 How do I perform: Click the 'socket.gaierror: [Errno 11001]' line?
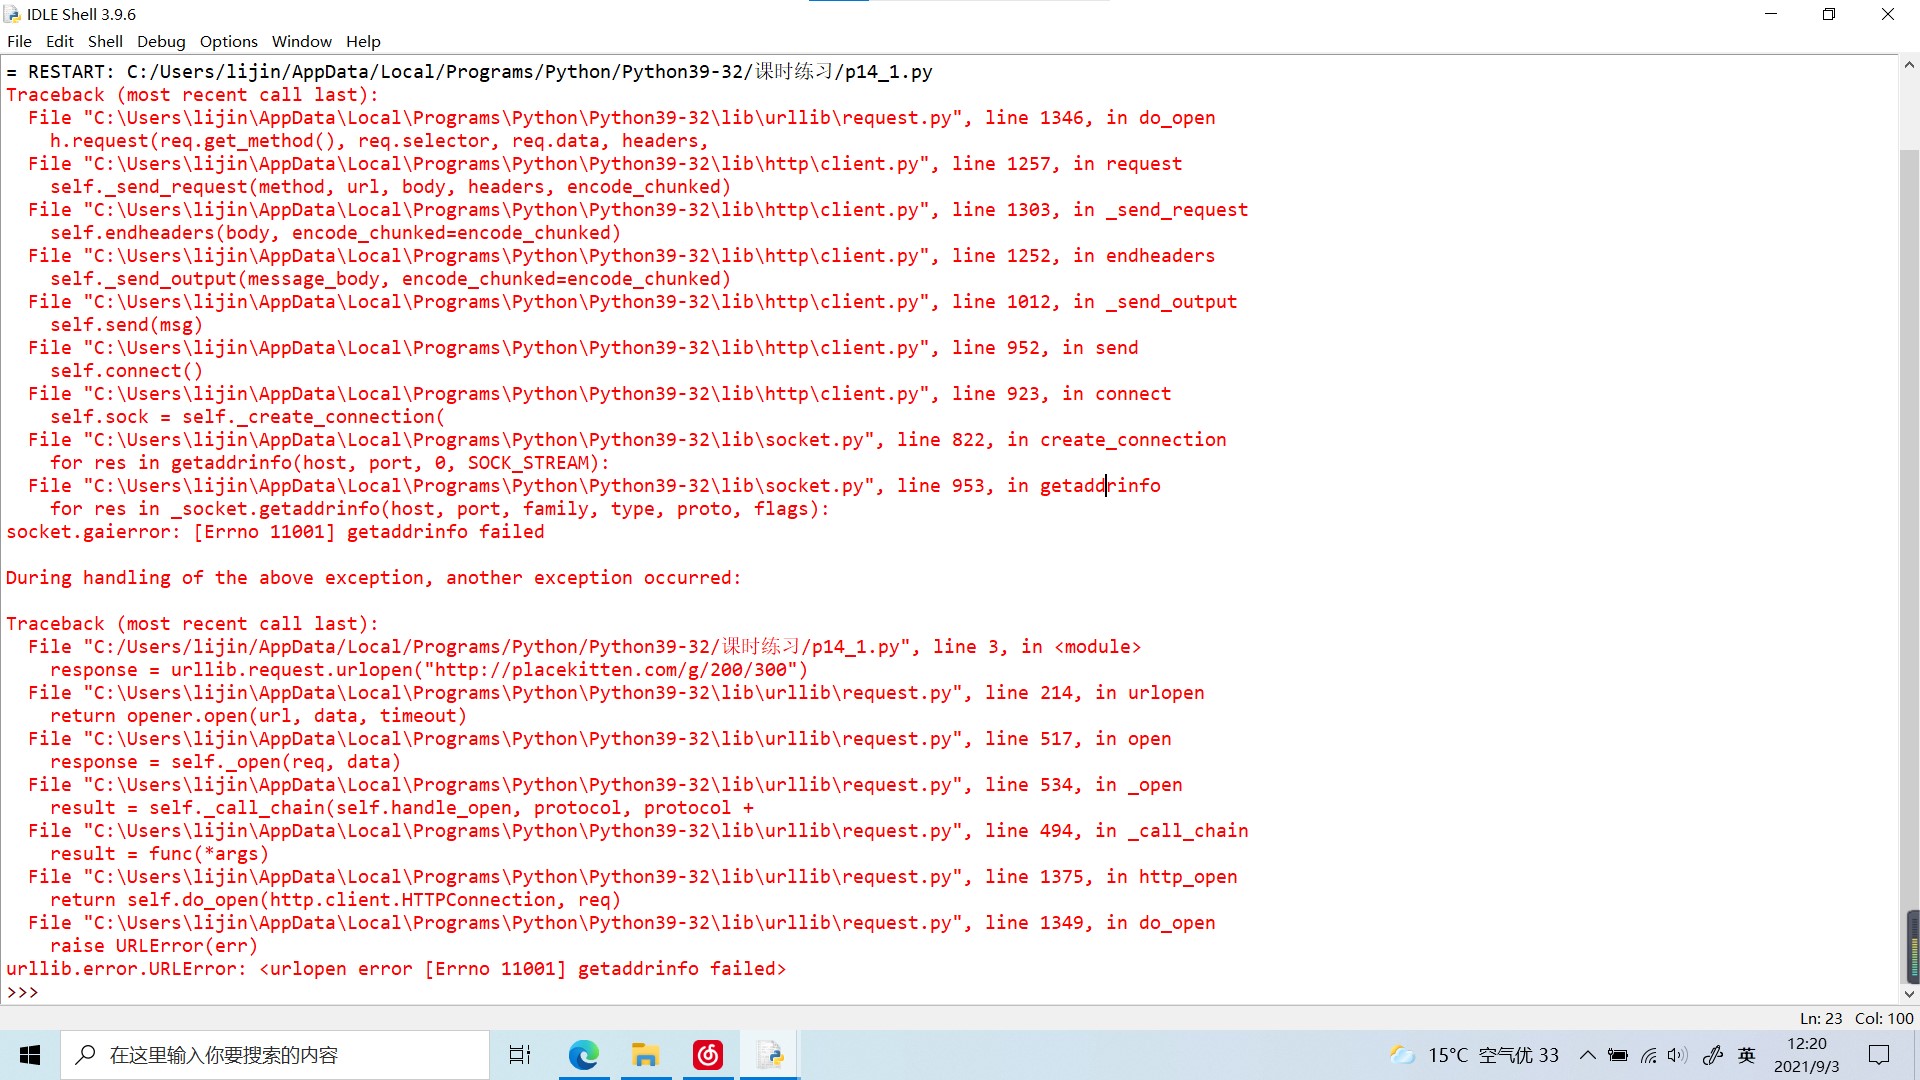[275, 532]
